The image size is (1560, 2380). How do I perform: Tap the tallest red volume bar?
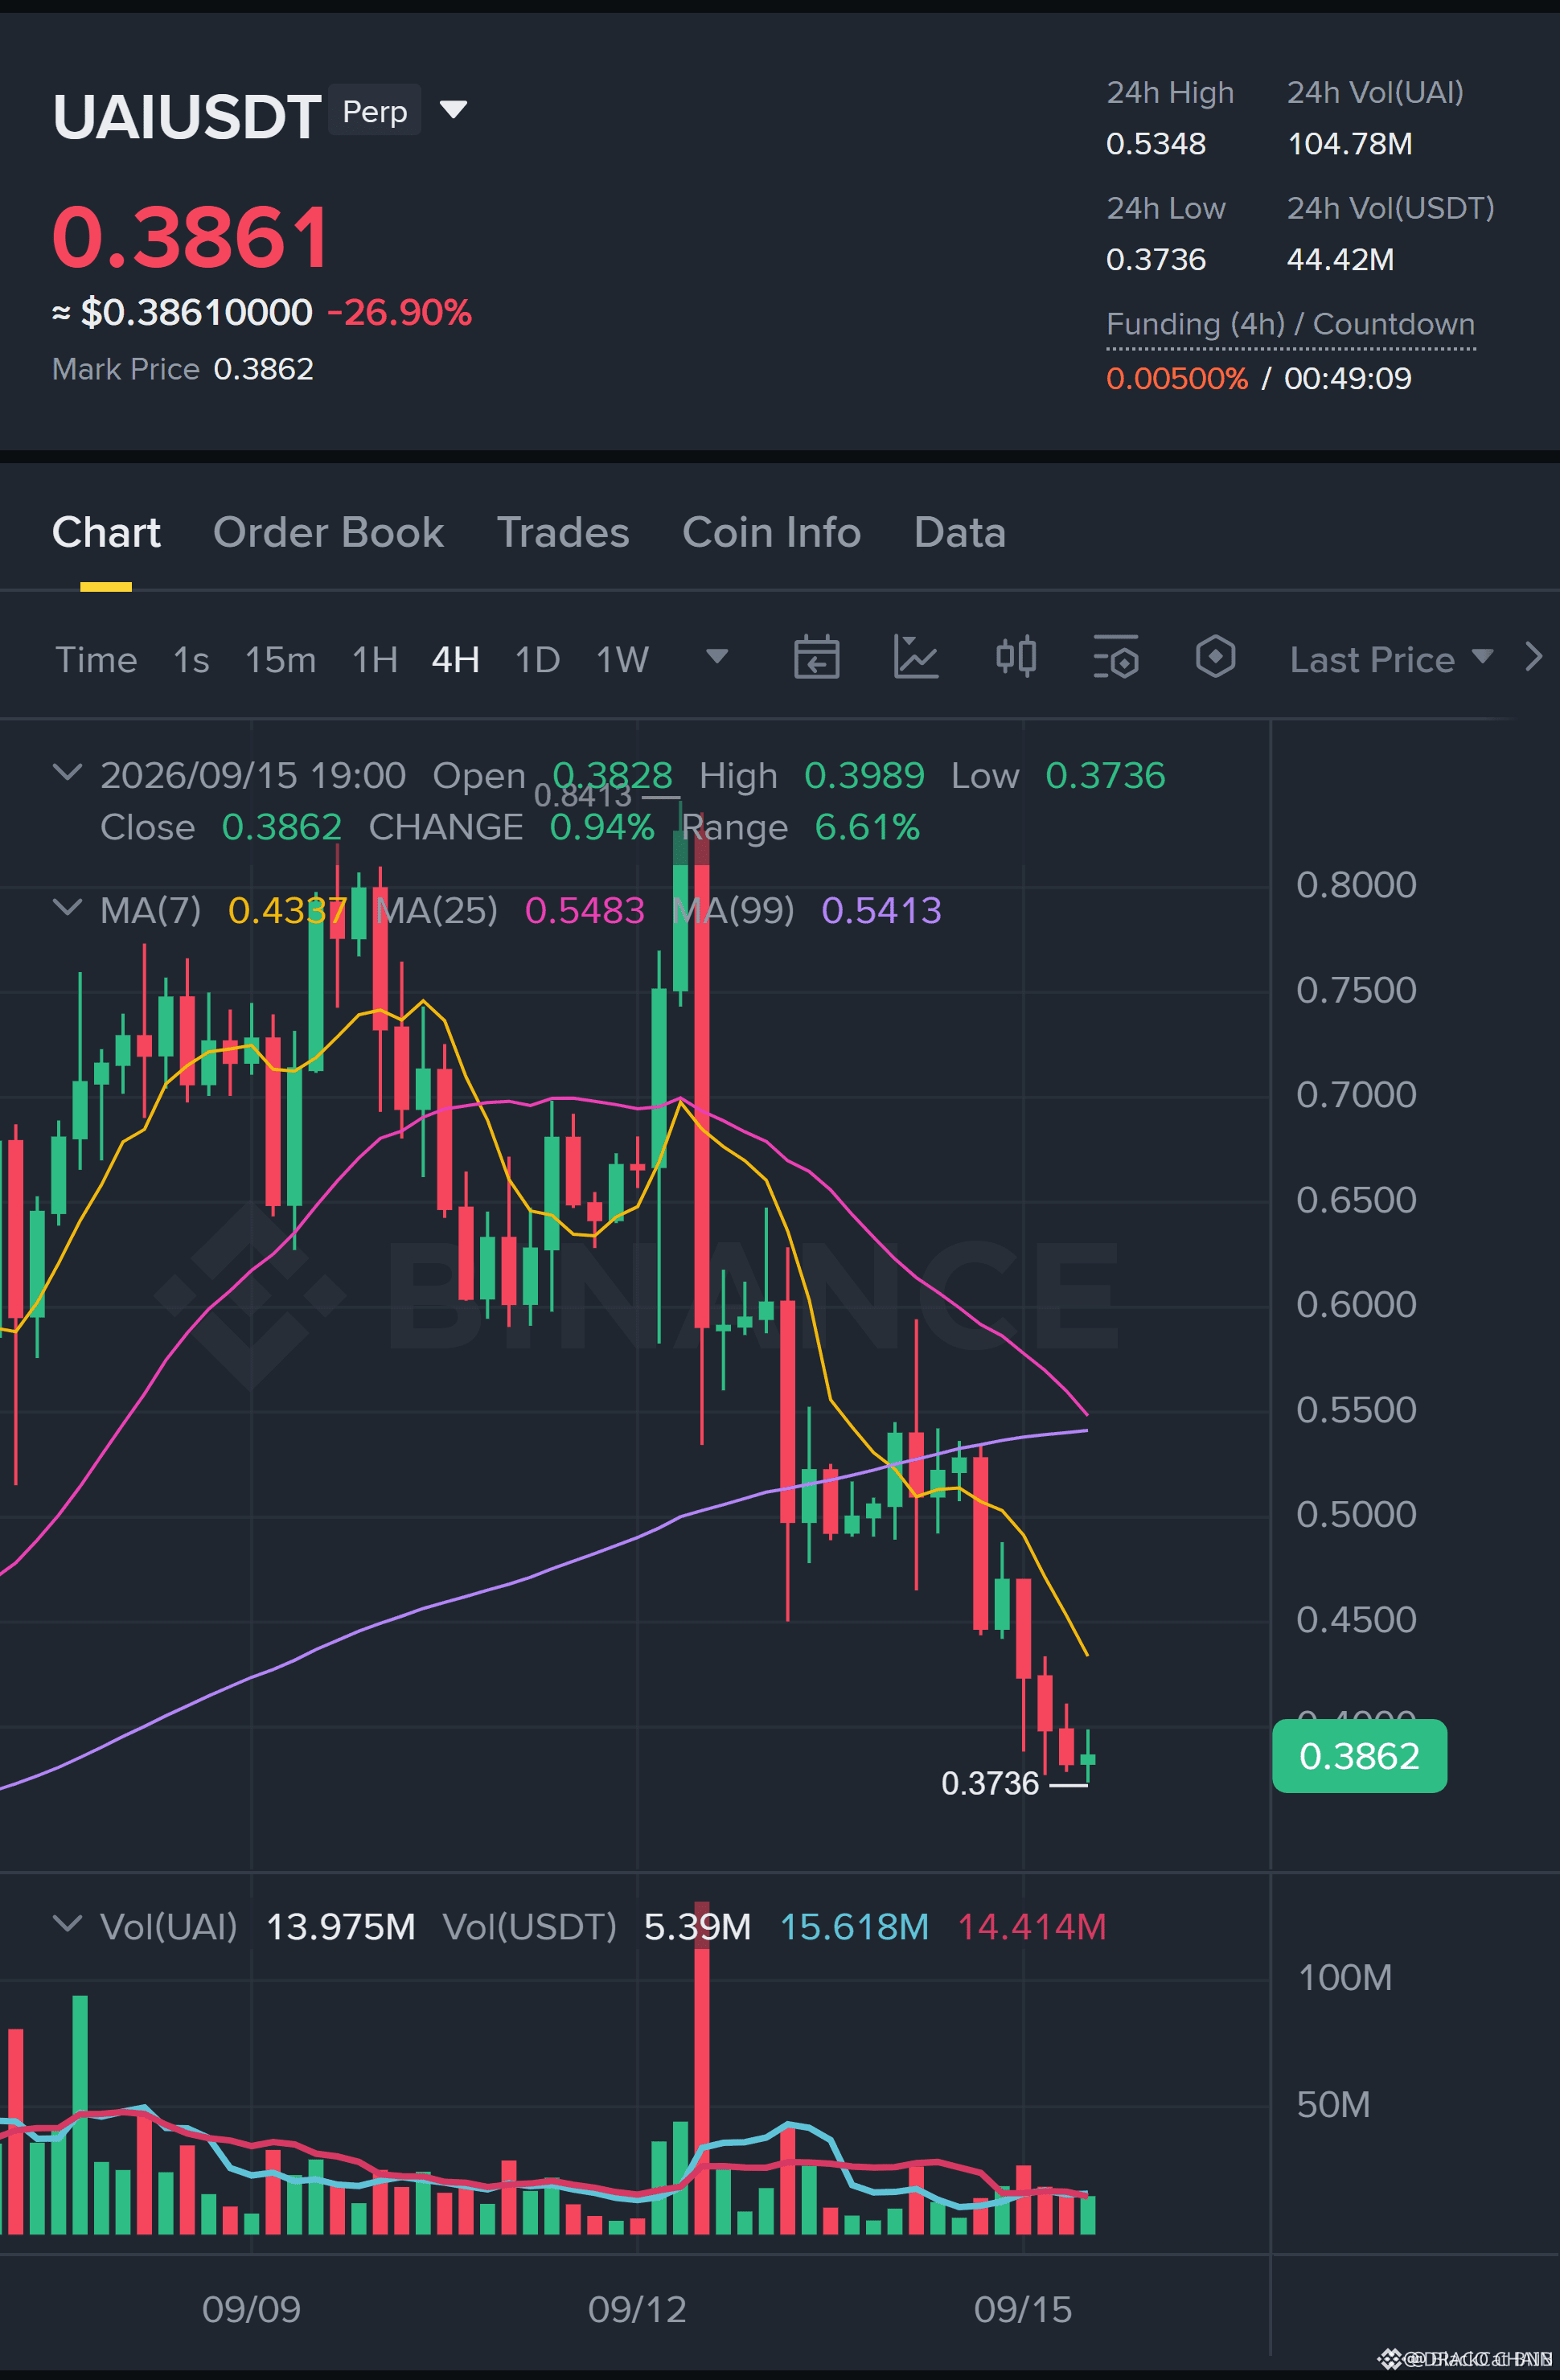pos(702,2068)
